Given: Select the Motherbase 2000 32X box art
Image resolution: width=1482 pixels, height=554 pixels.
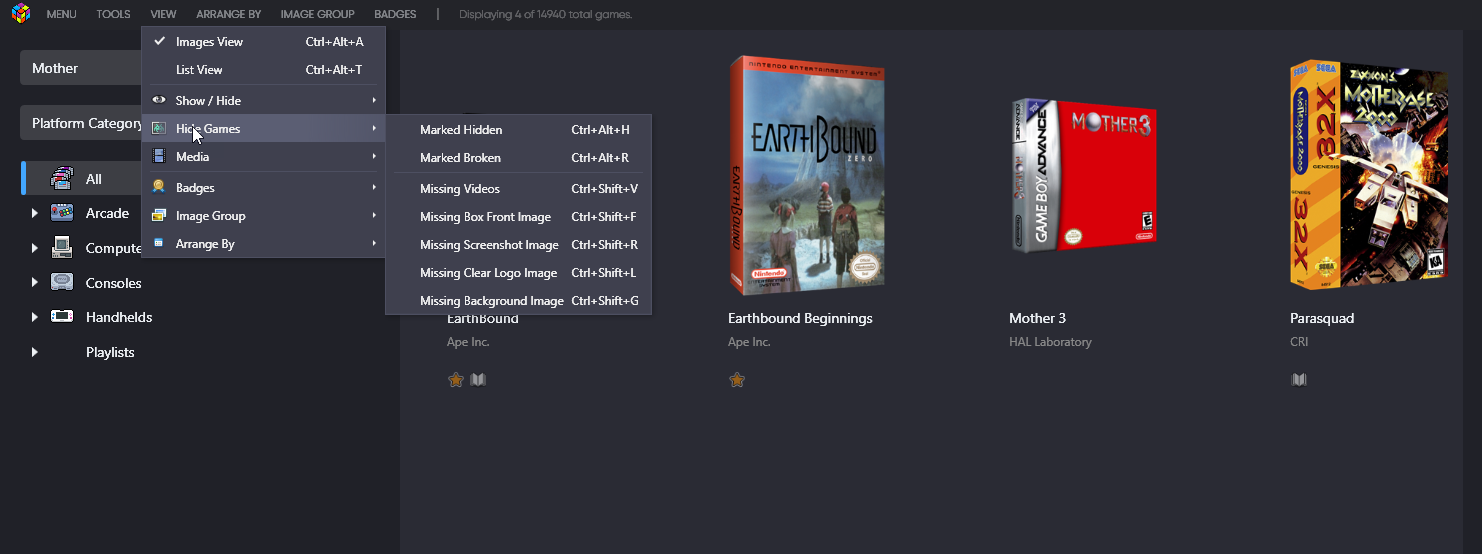Looking at the screenshot, I should [1369, 176].
